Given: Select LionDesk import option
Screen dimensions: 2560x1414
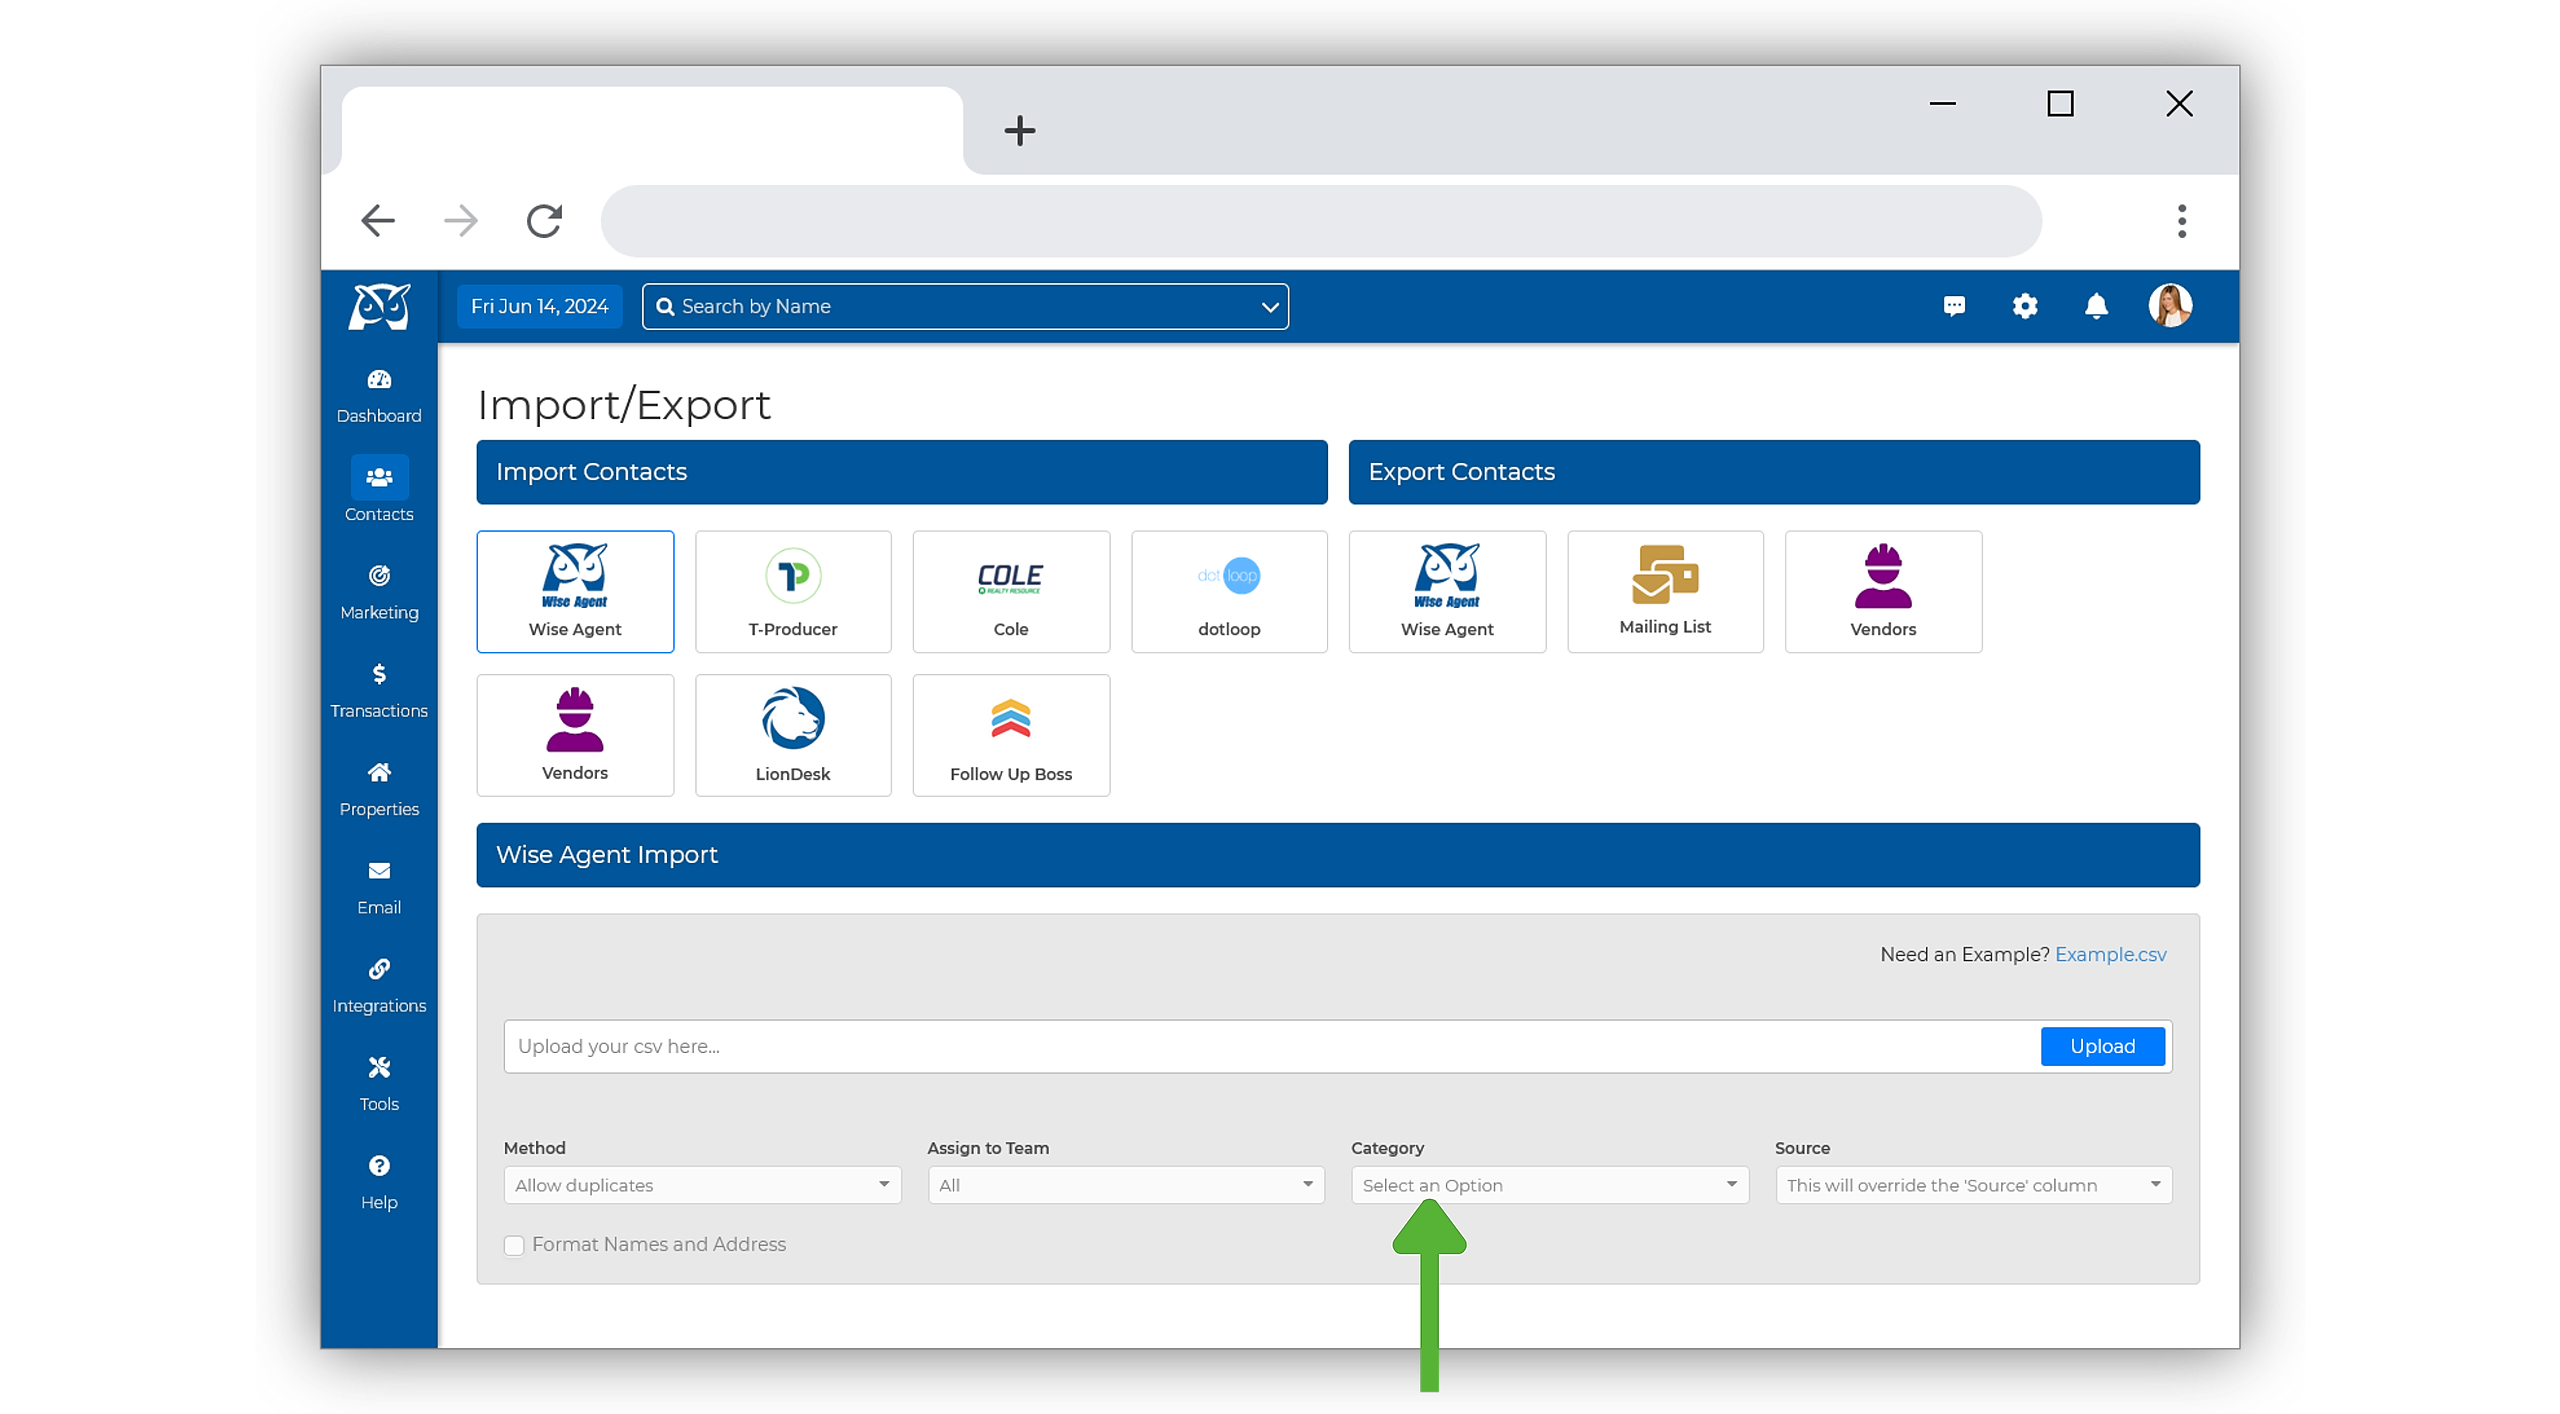Looking at the screenshot, I should 793,736.
